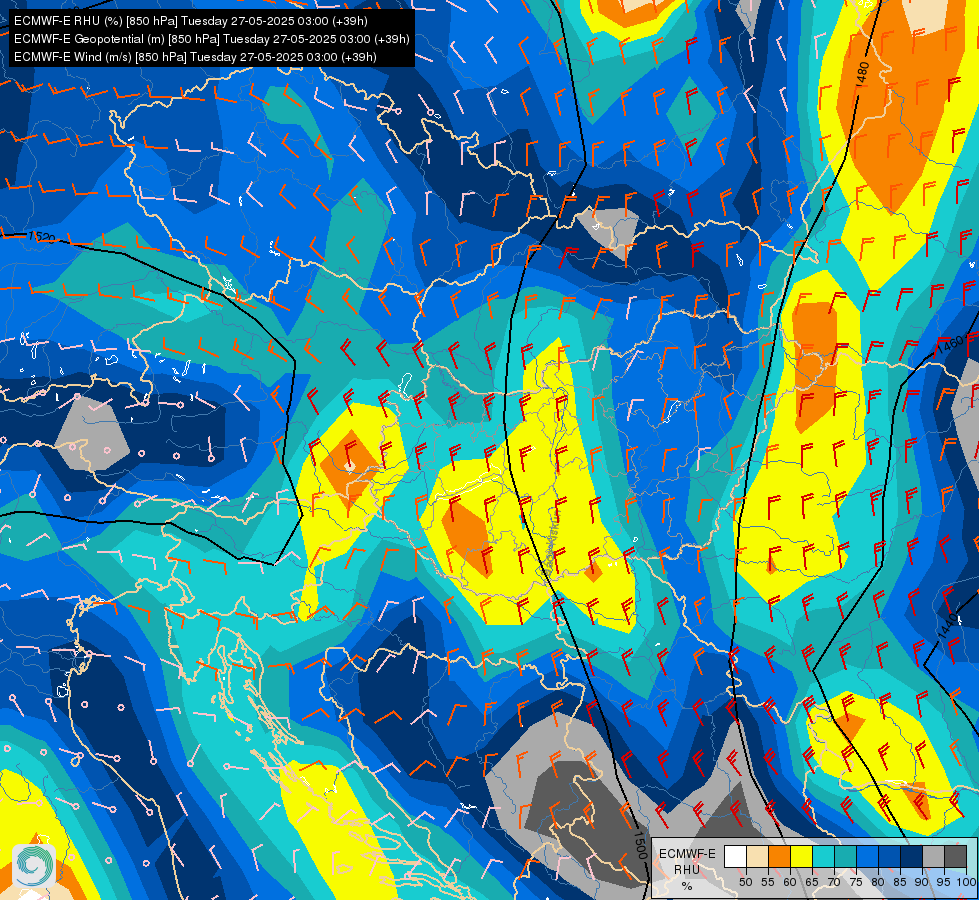Select the white legend swatch below 50%
Image resolution: width=979 pixels, height=900 pixels.
tap(735, 856)
